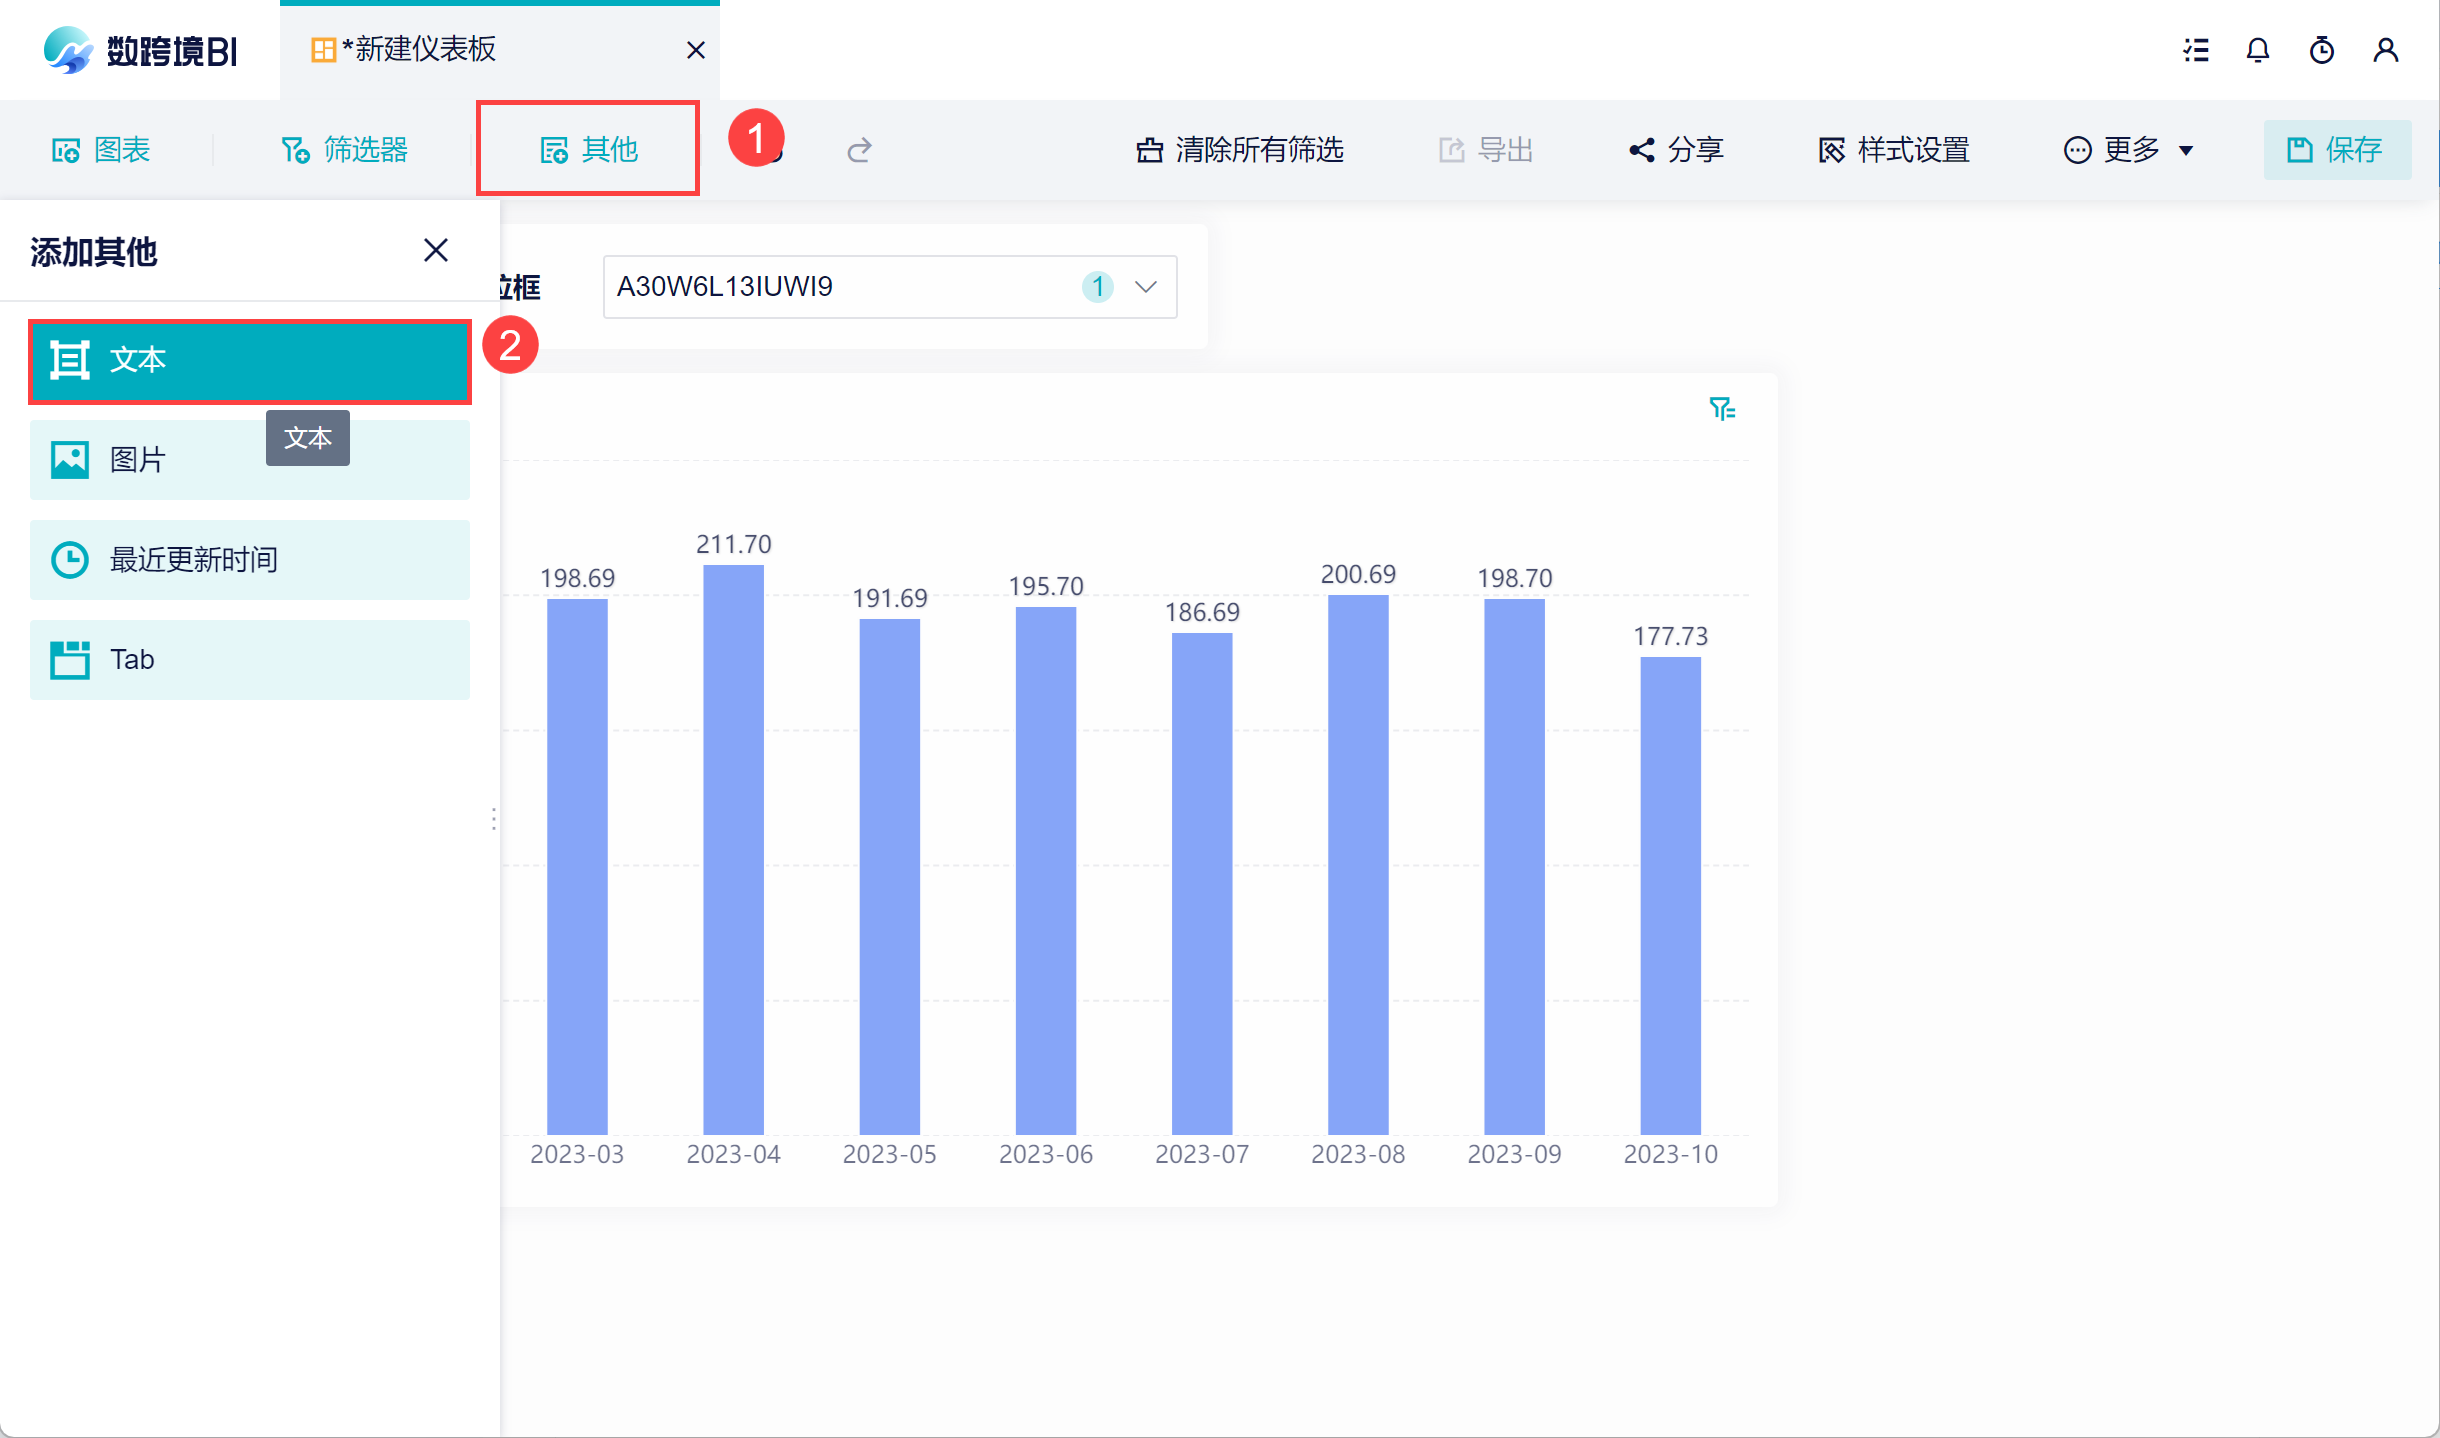
Task: Click the timer clock icon in header
Action: (x=2322, y=50)
